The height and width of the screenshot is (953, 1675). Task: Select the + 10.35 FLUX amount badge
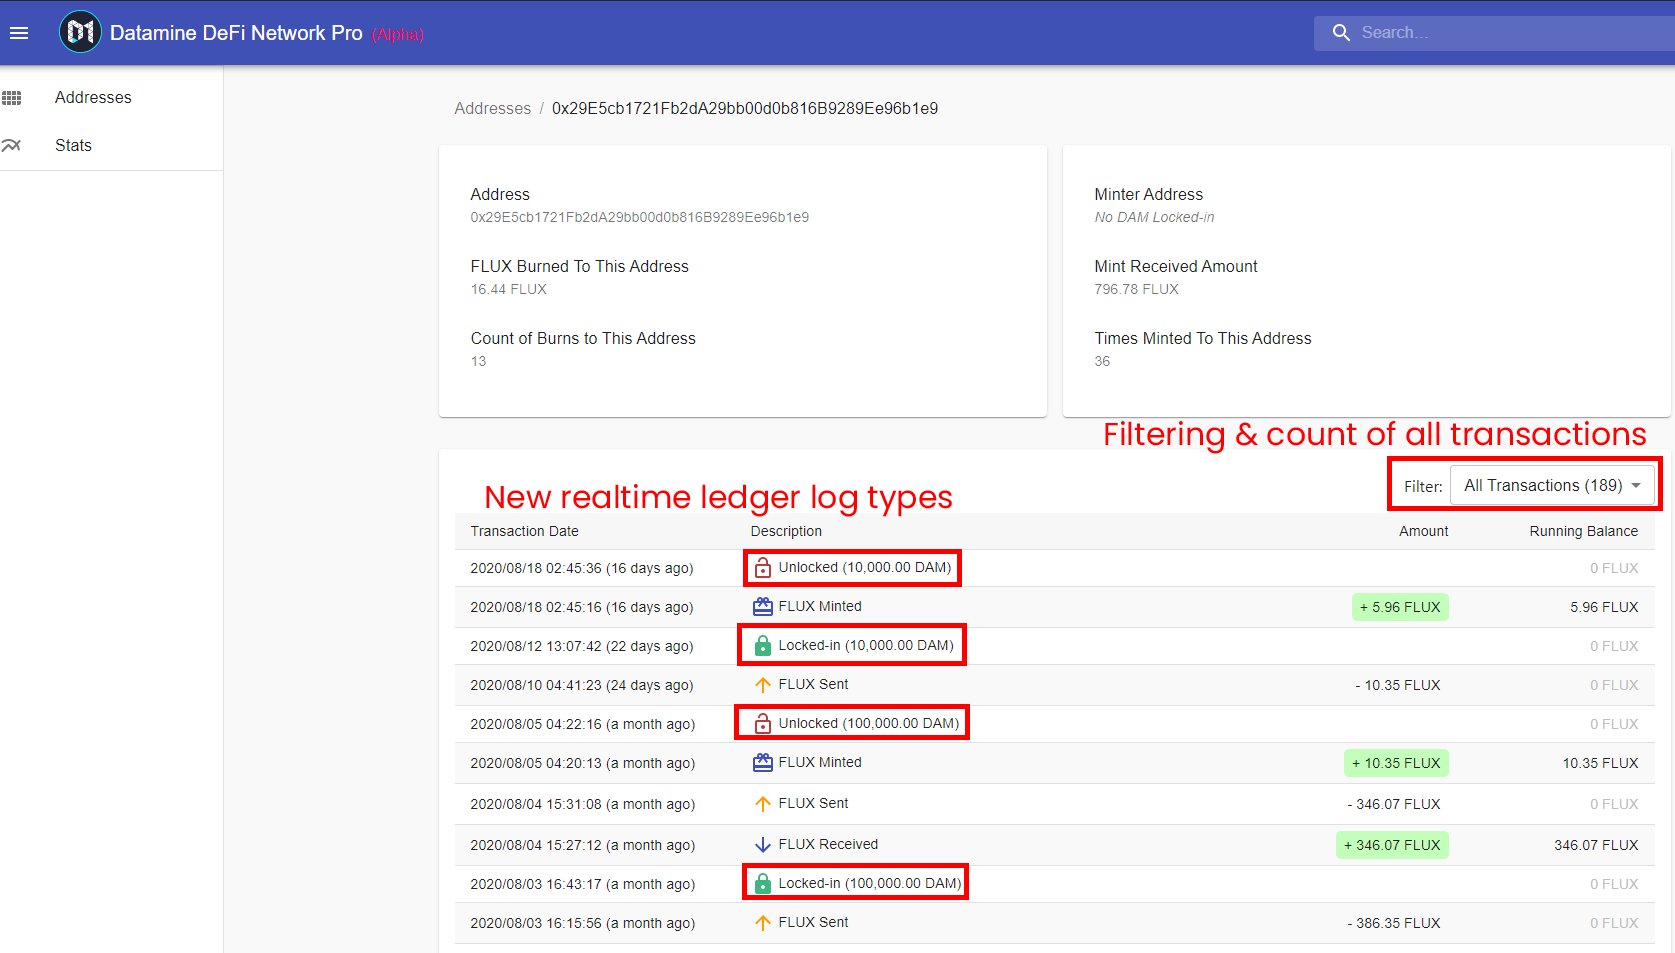point(1396,763)
